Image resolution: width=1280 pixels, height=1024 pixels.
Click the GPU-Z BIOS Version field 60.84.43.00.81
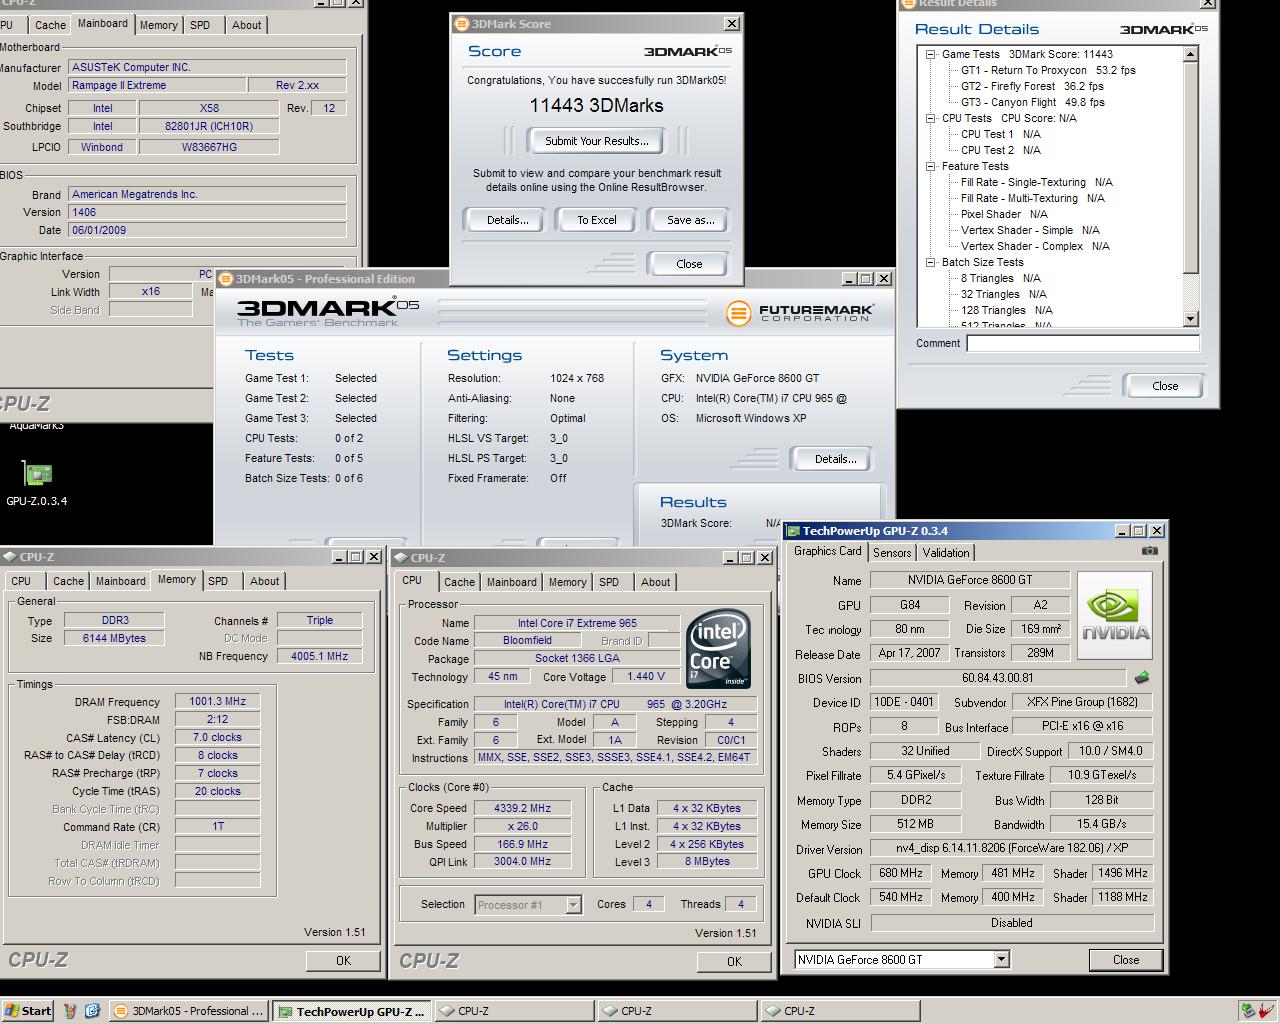click(x=999, y=678)
